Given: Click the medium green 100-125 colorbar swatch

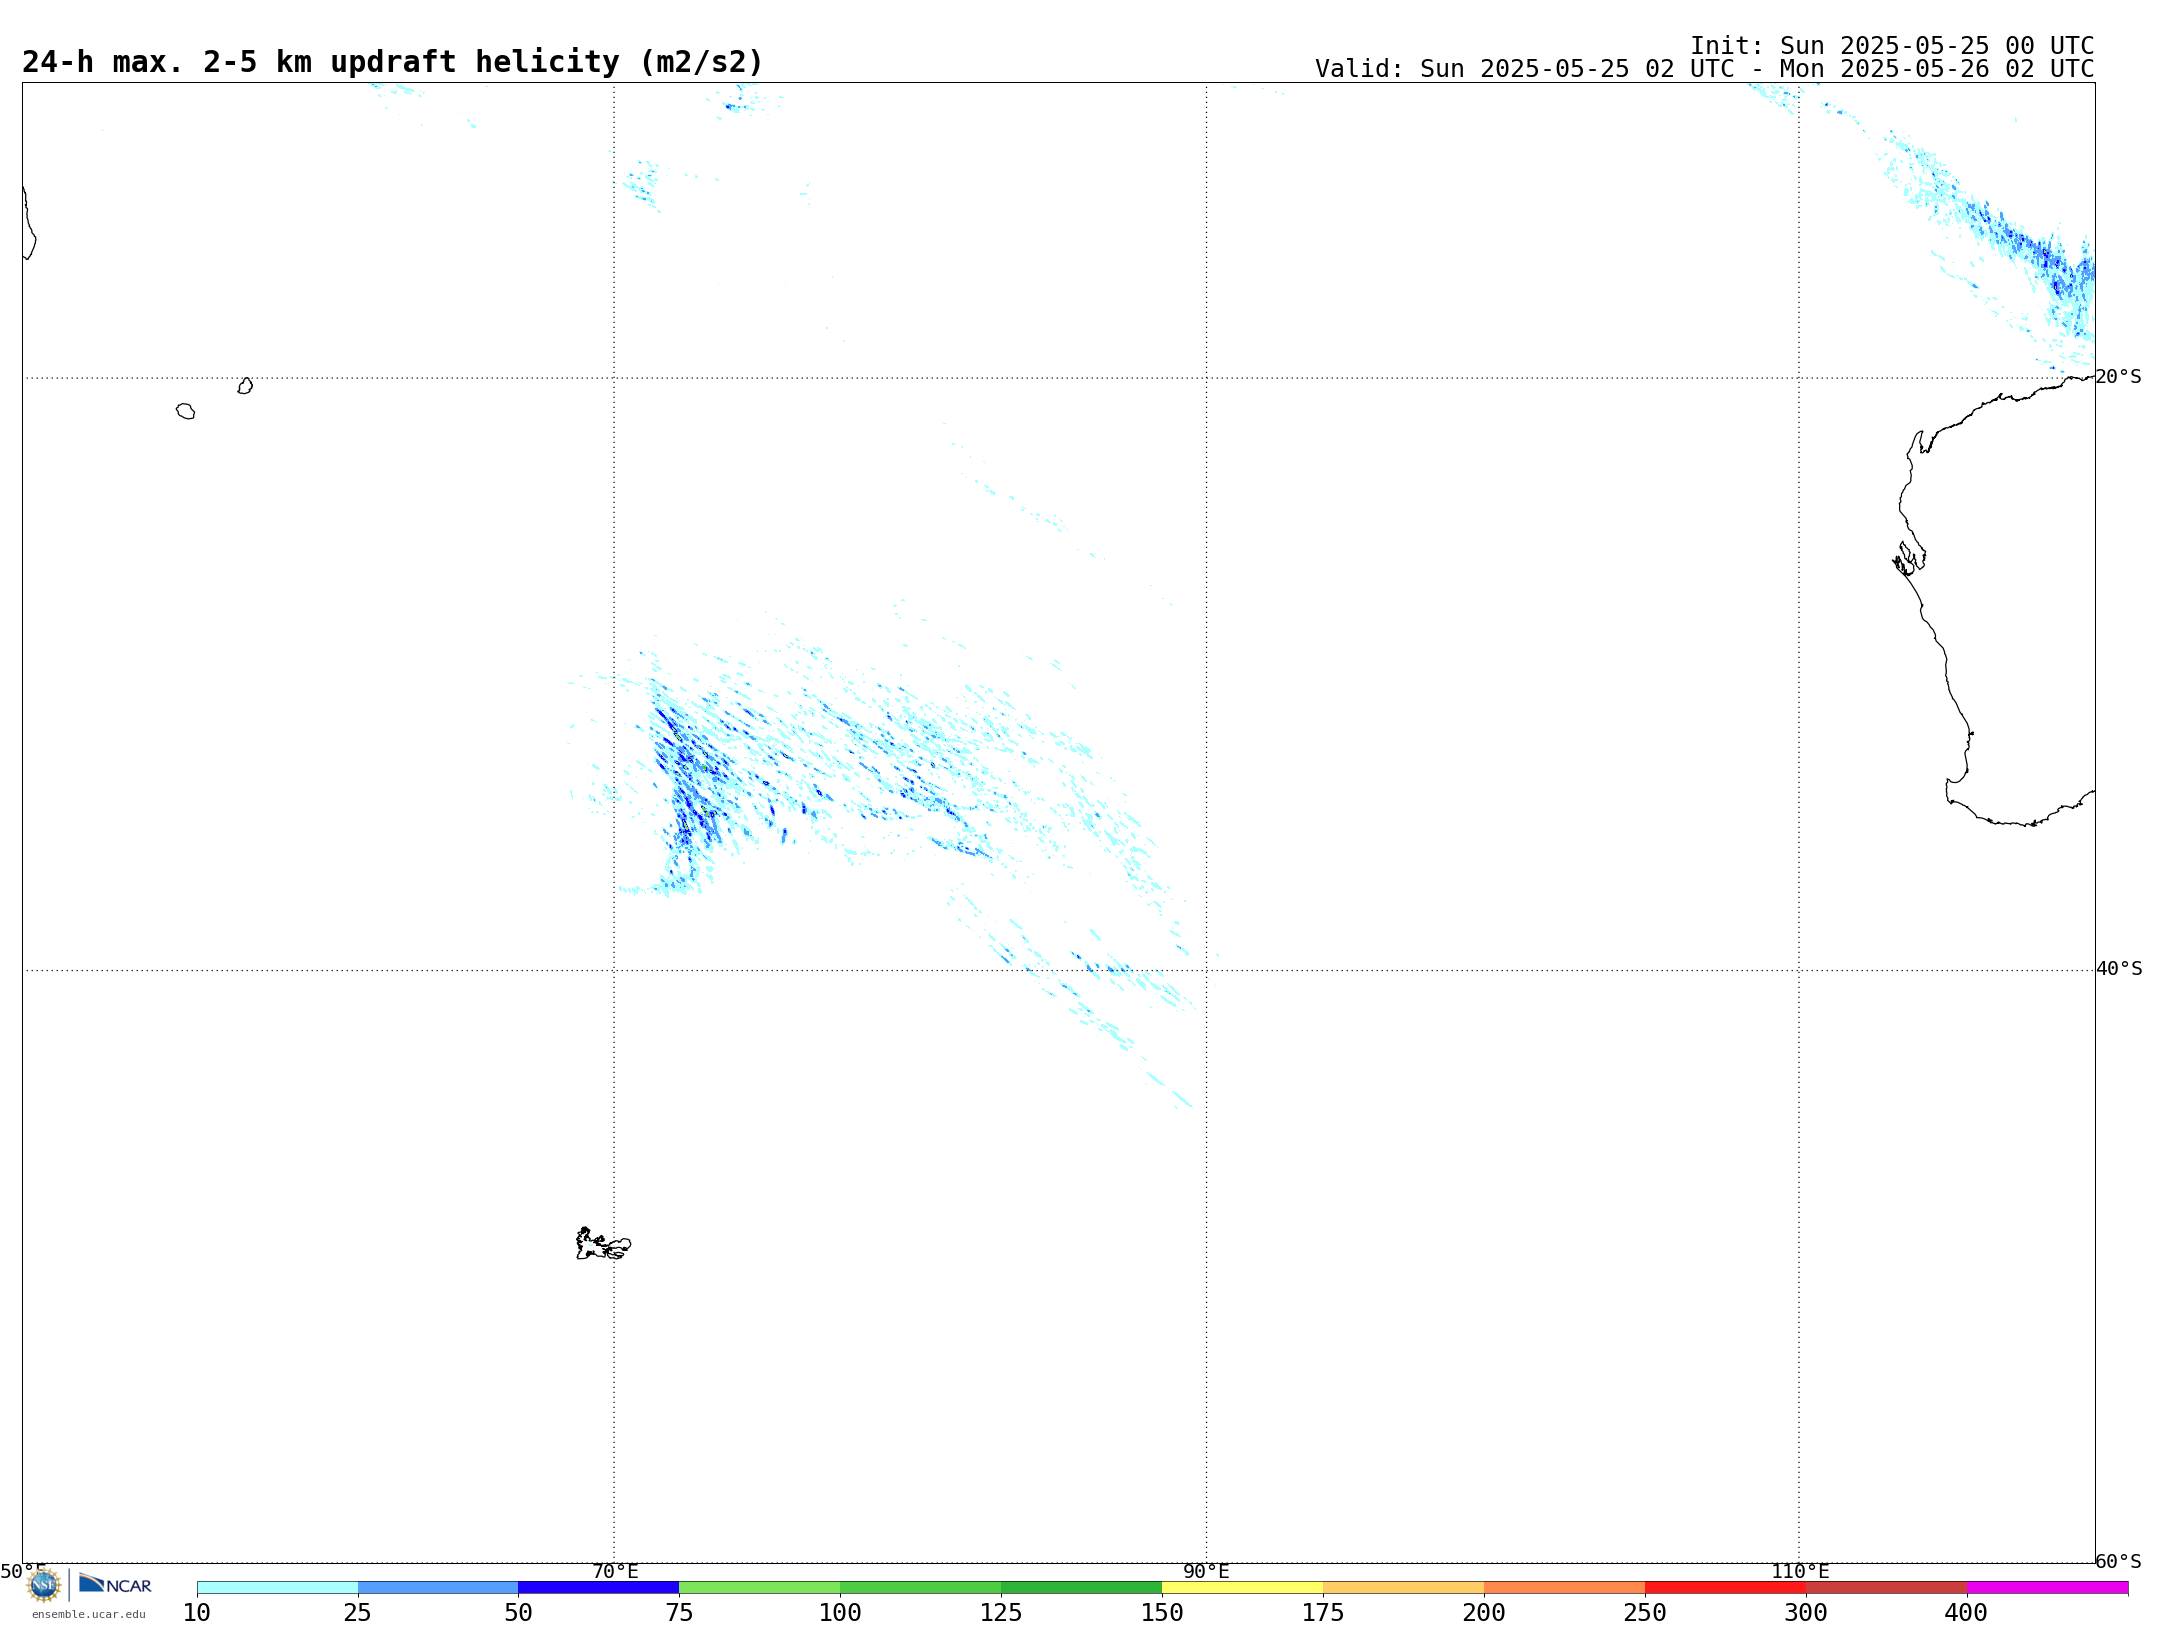Looking at the screenshot, I should (x=921, y=1587).
